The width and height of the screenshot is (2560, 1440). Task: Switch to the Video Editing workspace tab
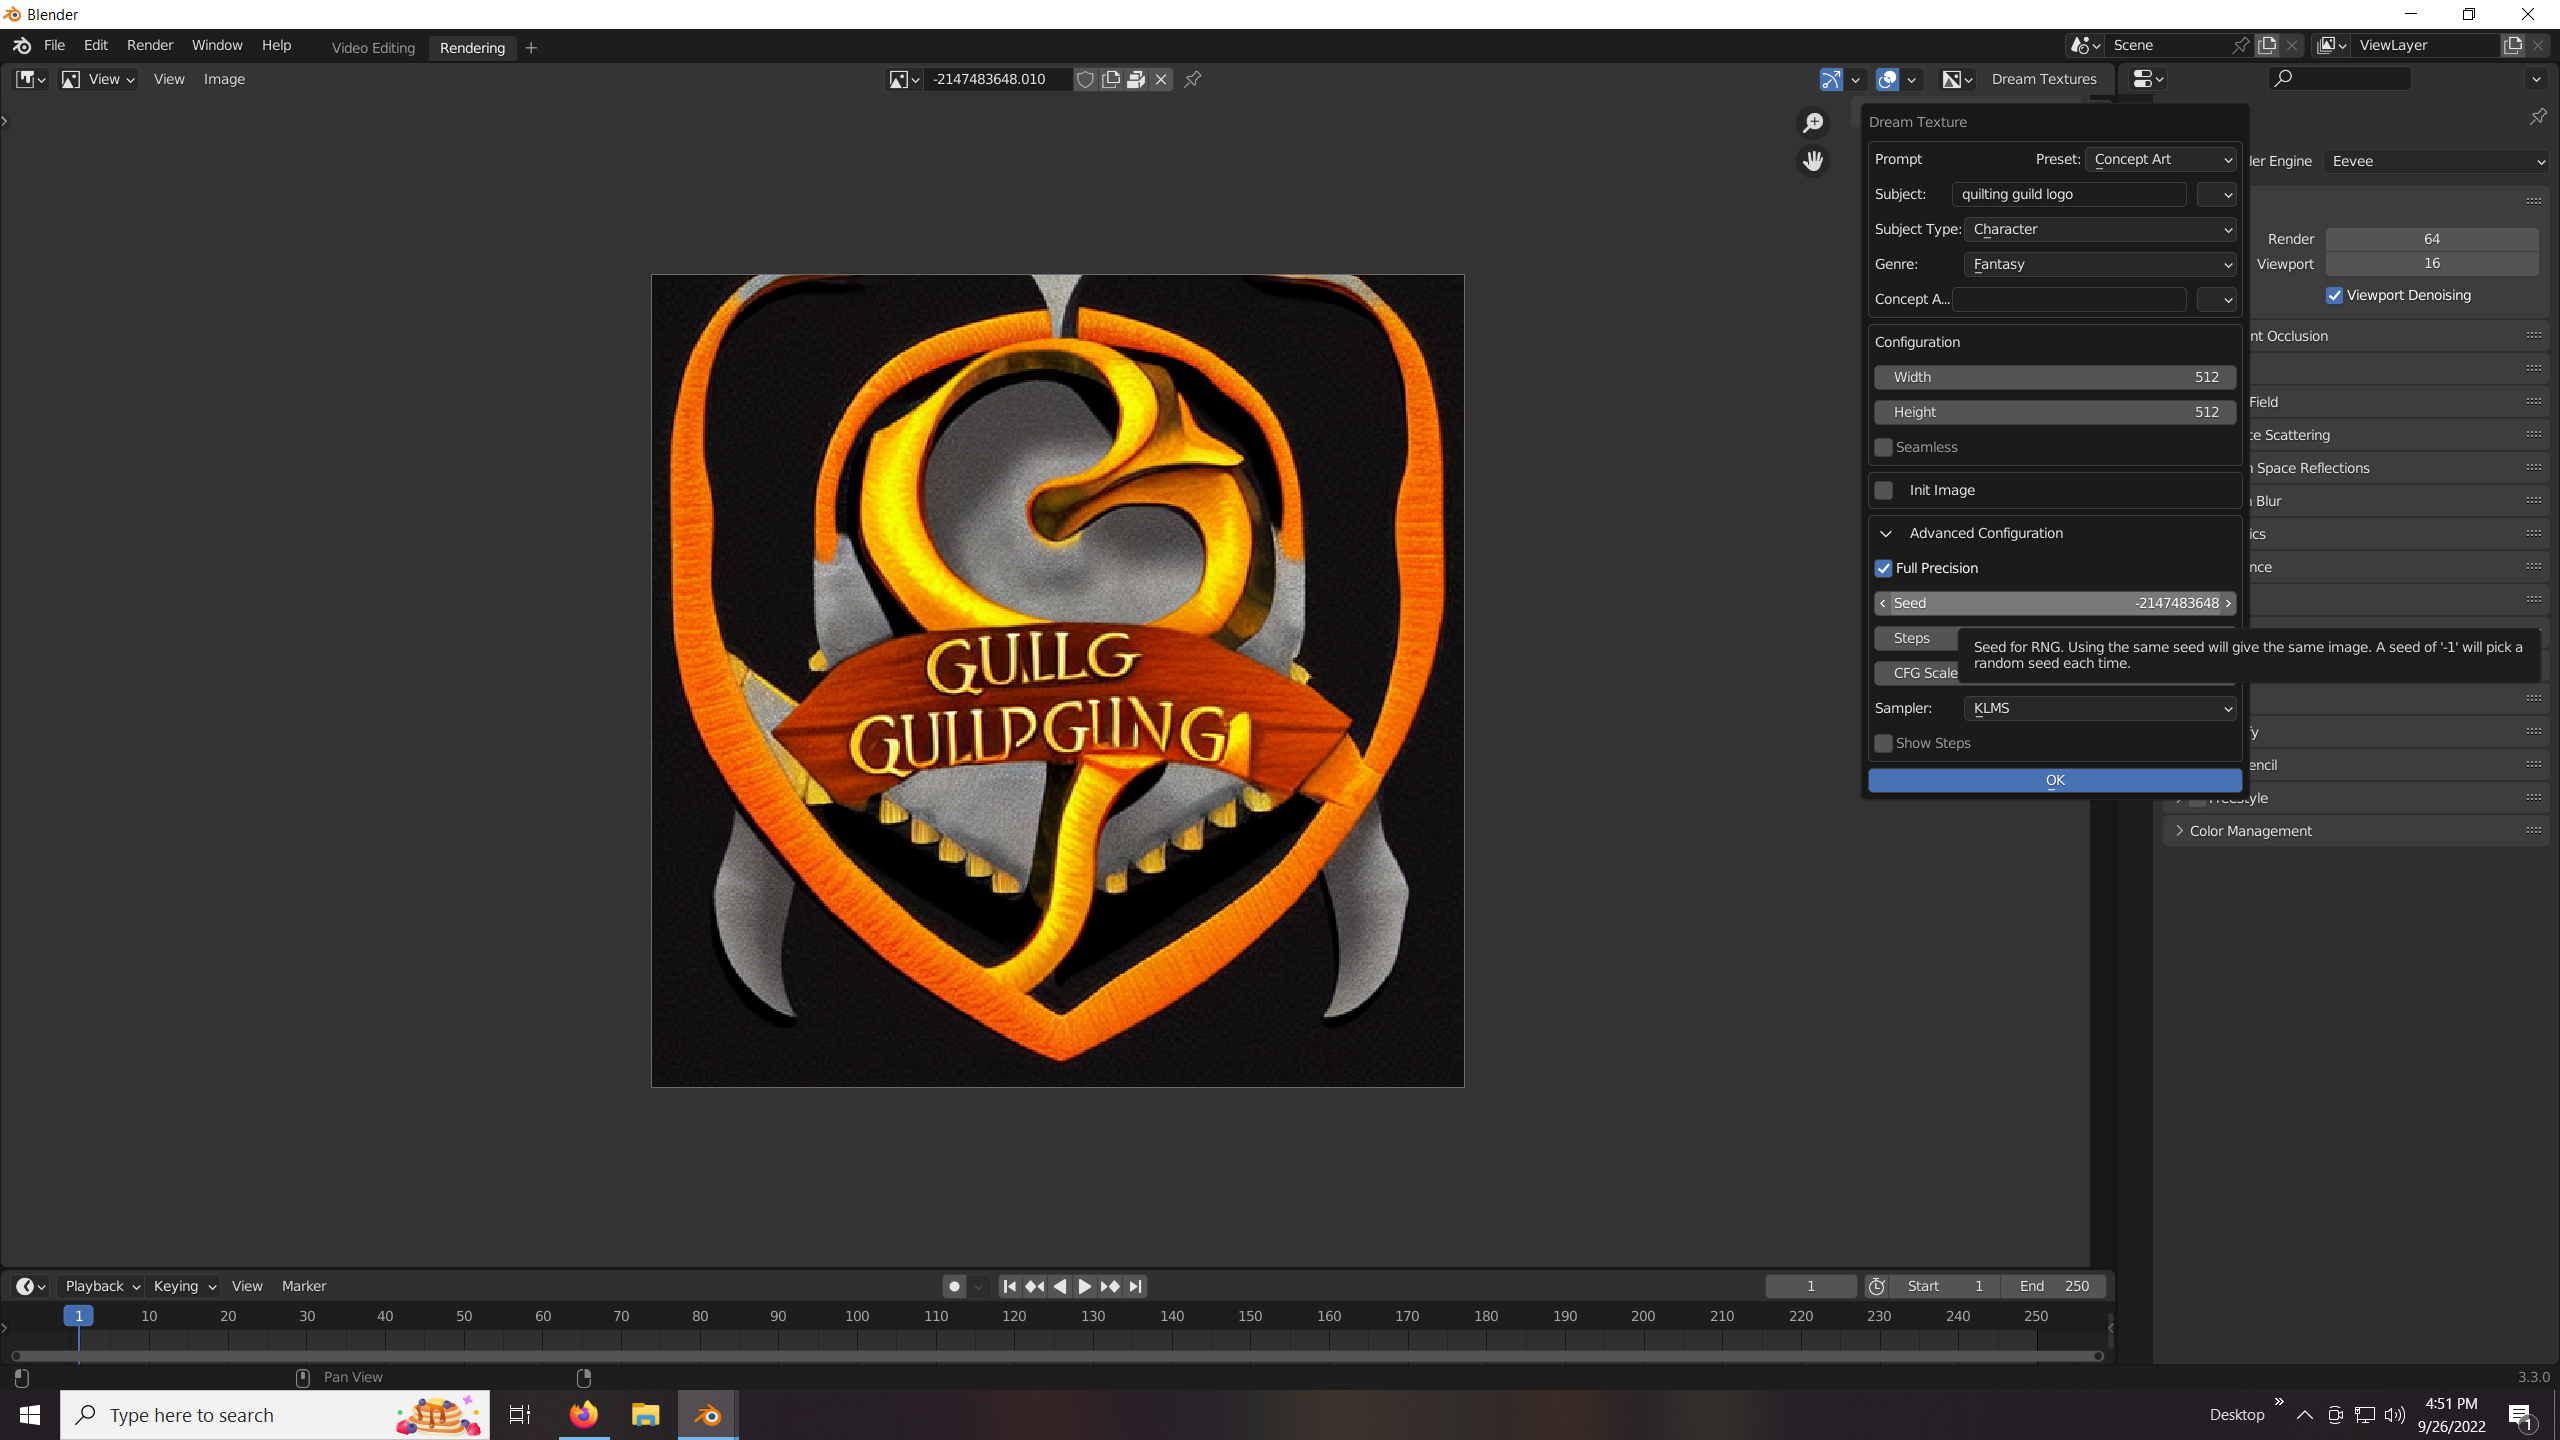(x=373, y=47)
